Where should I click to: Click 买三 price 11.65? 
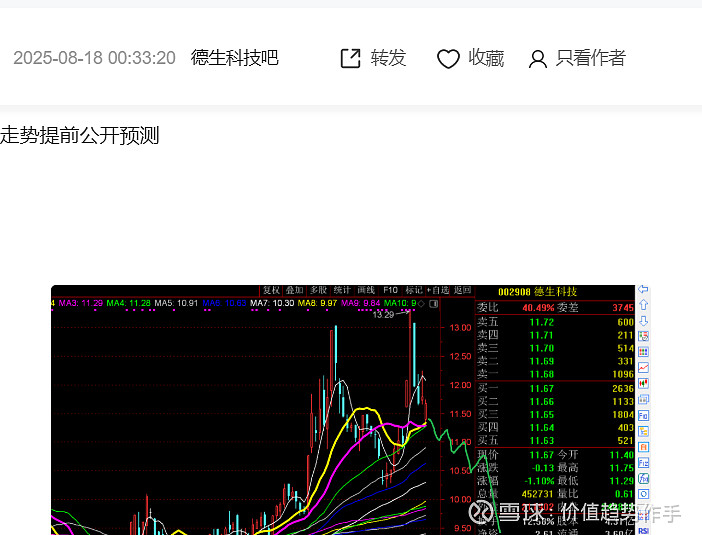pyautogui.click(x=542, y=415)
